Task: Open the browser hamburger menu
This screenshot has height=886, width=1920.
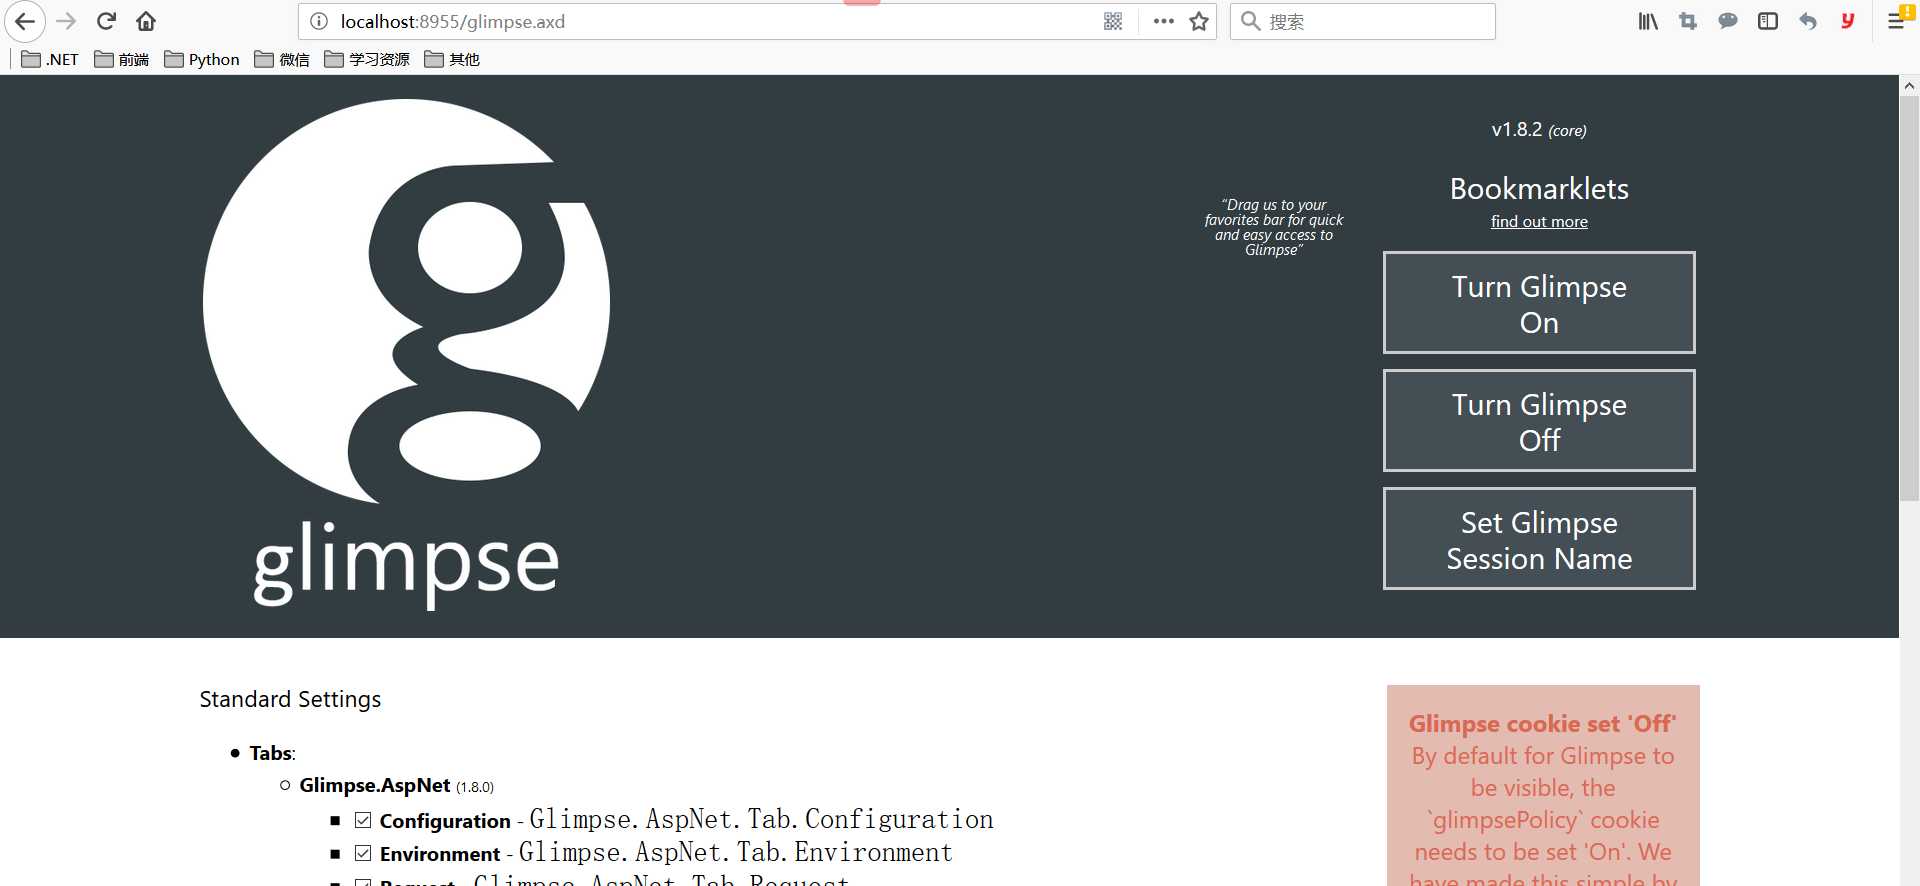Action: (1896, 21)
